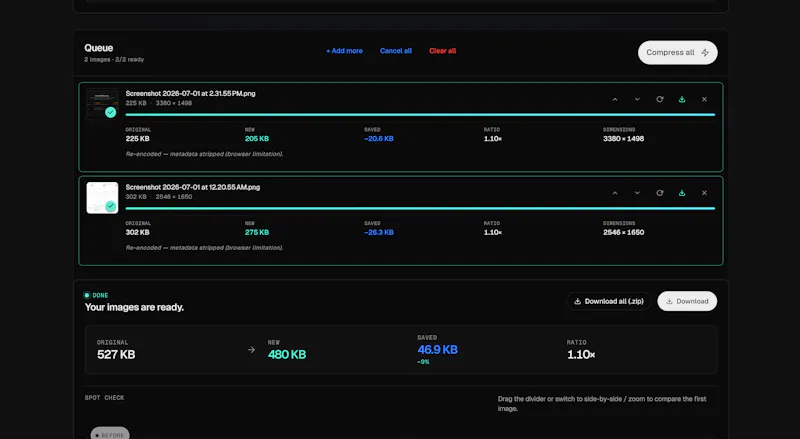
Task: Click the 'Your images are ready.' heading
Action: (134, 307)
